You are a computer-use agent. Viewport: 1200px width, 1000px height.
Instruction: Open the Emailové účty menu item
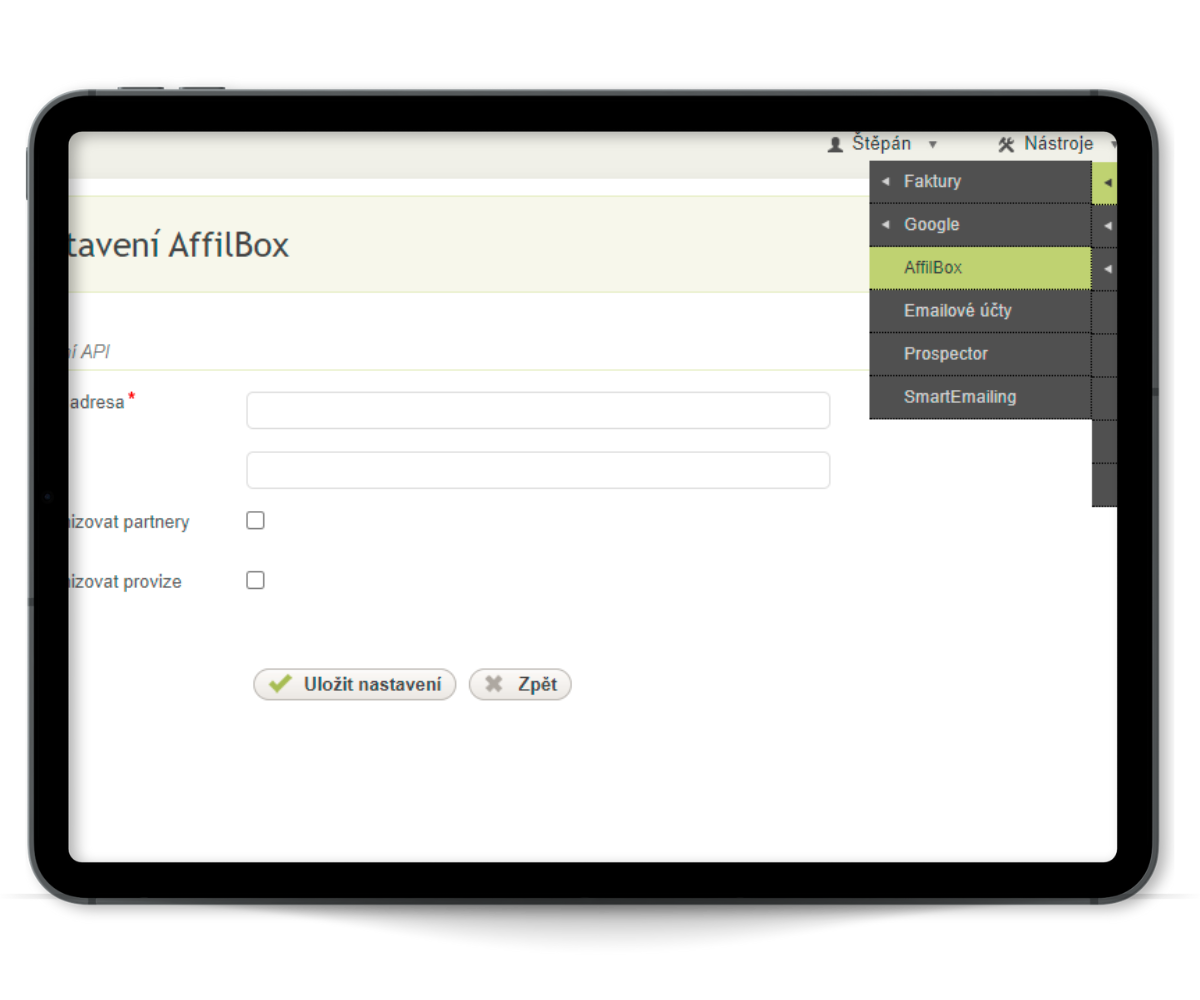[x=980, y=311]
